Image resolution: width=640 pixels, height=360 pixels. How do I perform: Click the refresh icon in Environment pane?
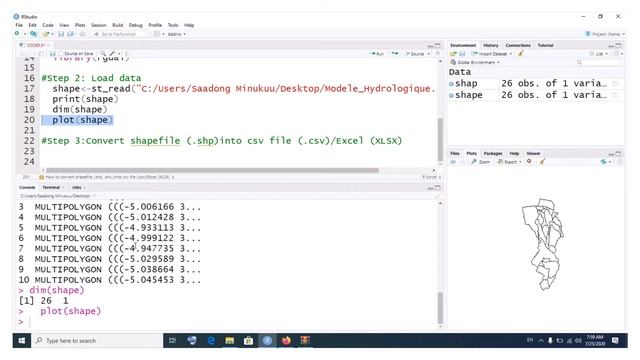pyautogui.click(x=617, y=53)
